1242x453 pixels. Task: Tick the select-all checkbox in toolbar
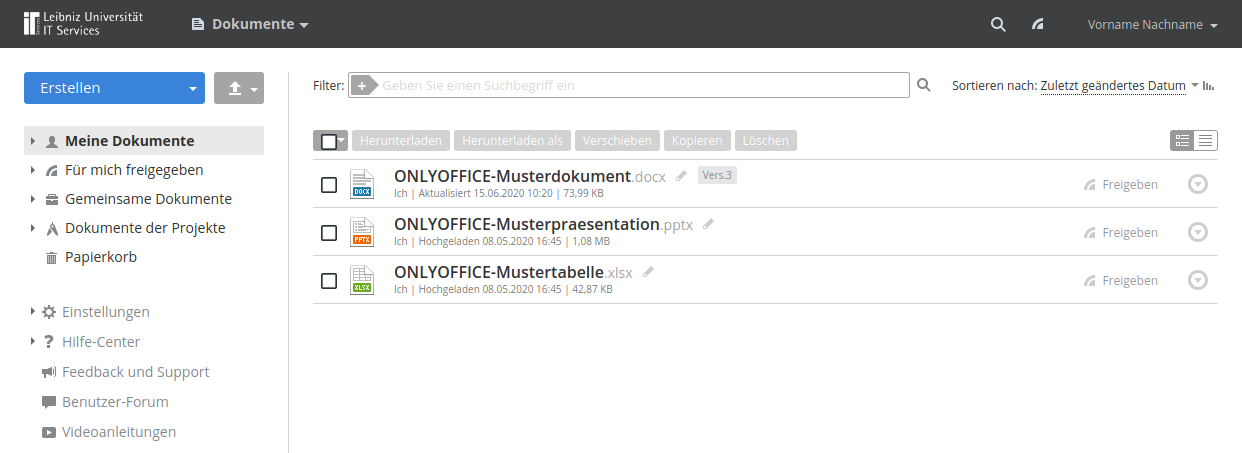328,141
